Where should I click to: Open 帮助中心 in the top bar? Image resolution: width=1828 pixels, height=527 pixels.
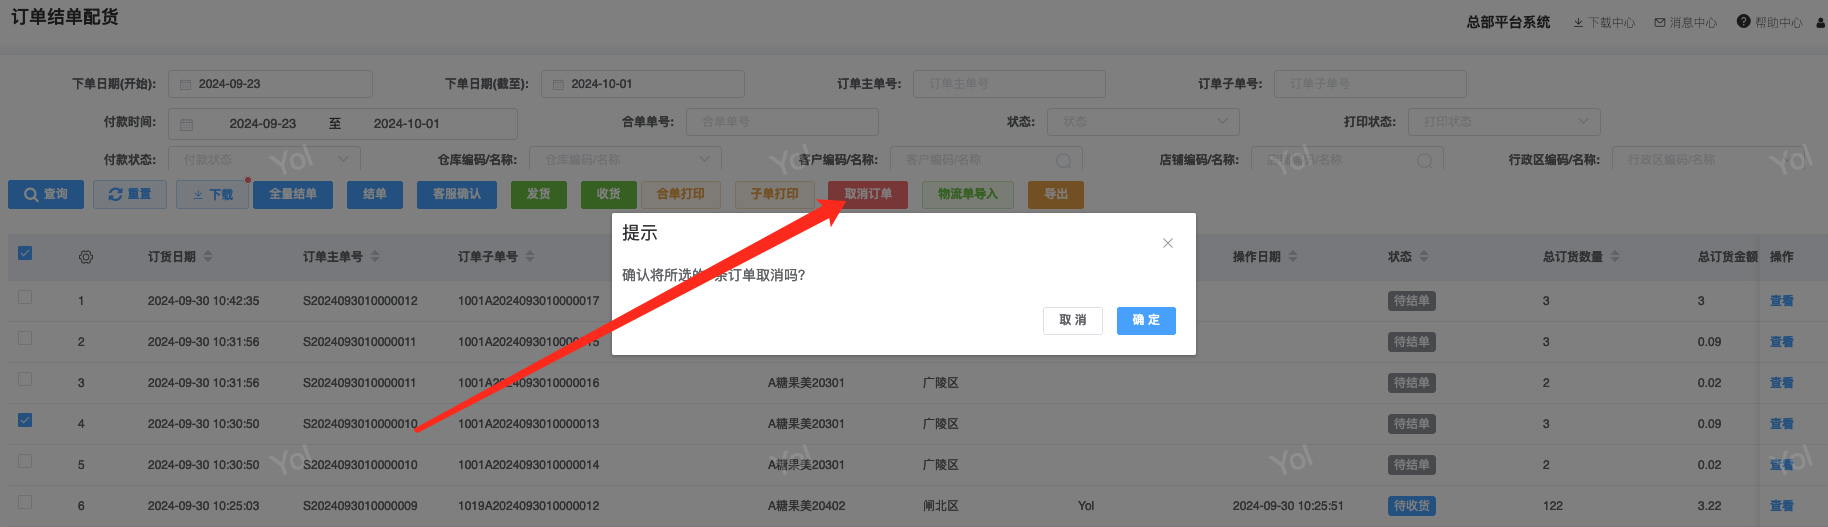[x=1770, y=22]
